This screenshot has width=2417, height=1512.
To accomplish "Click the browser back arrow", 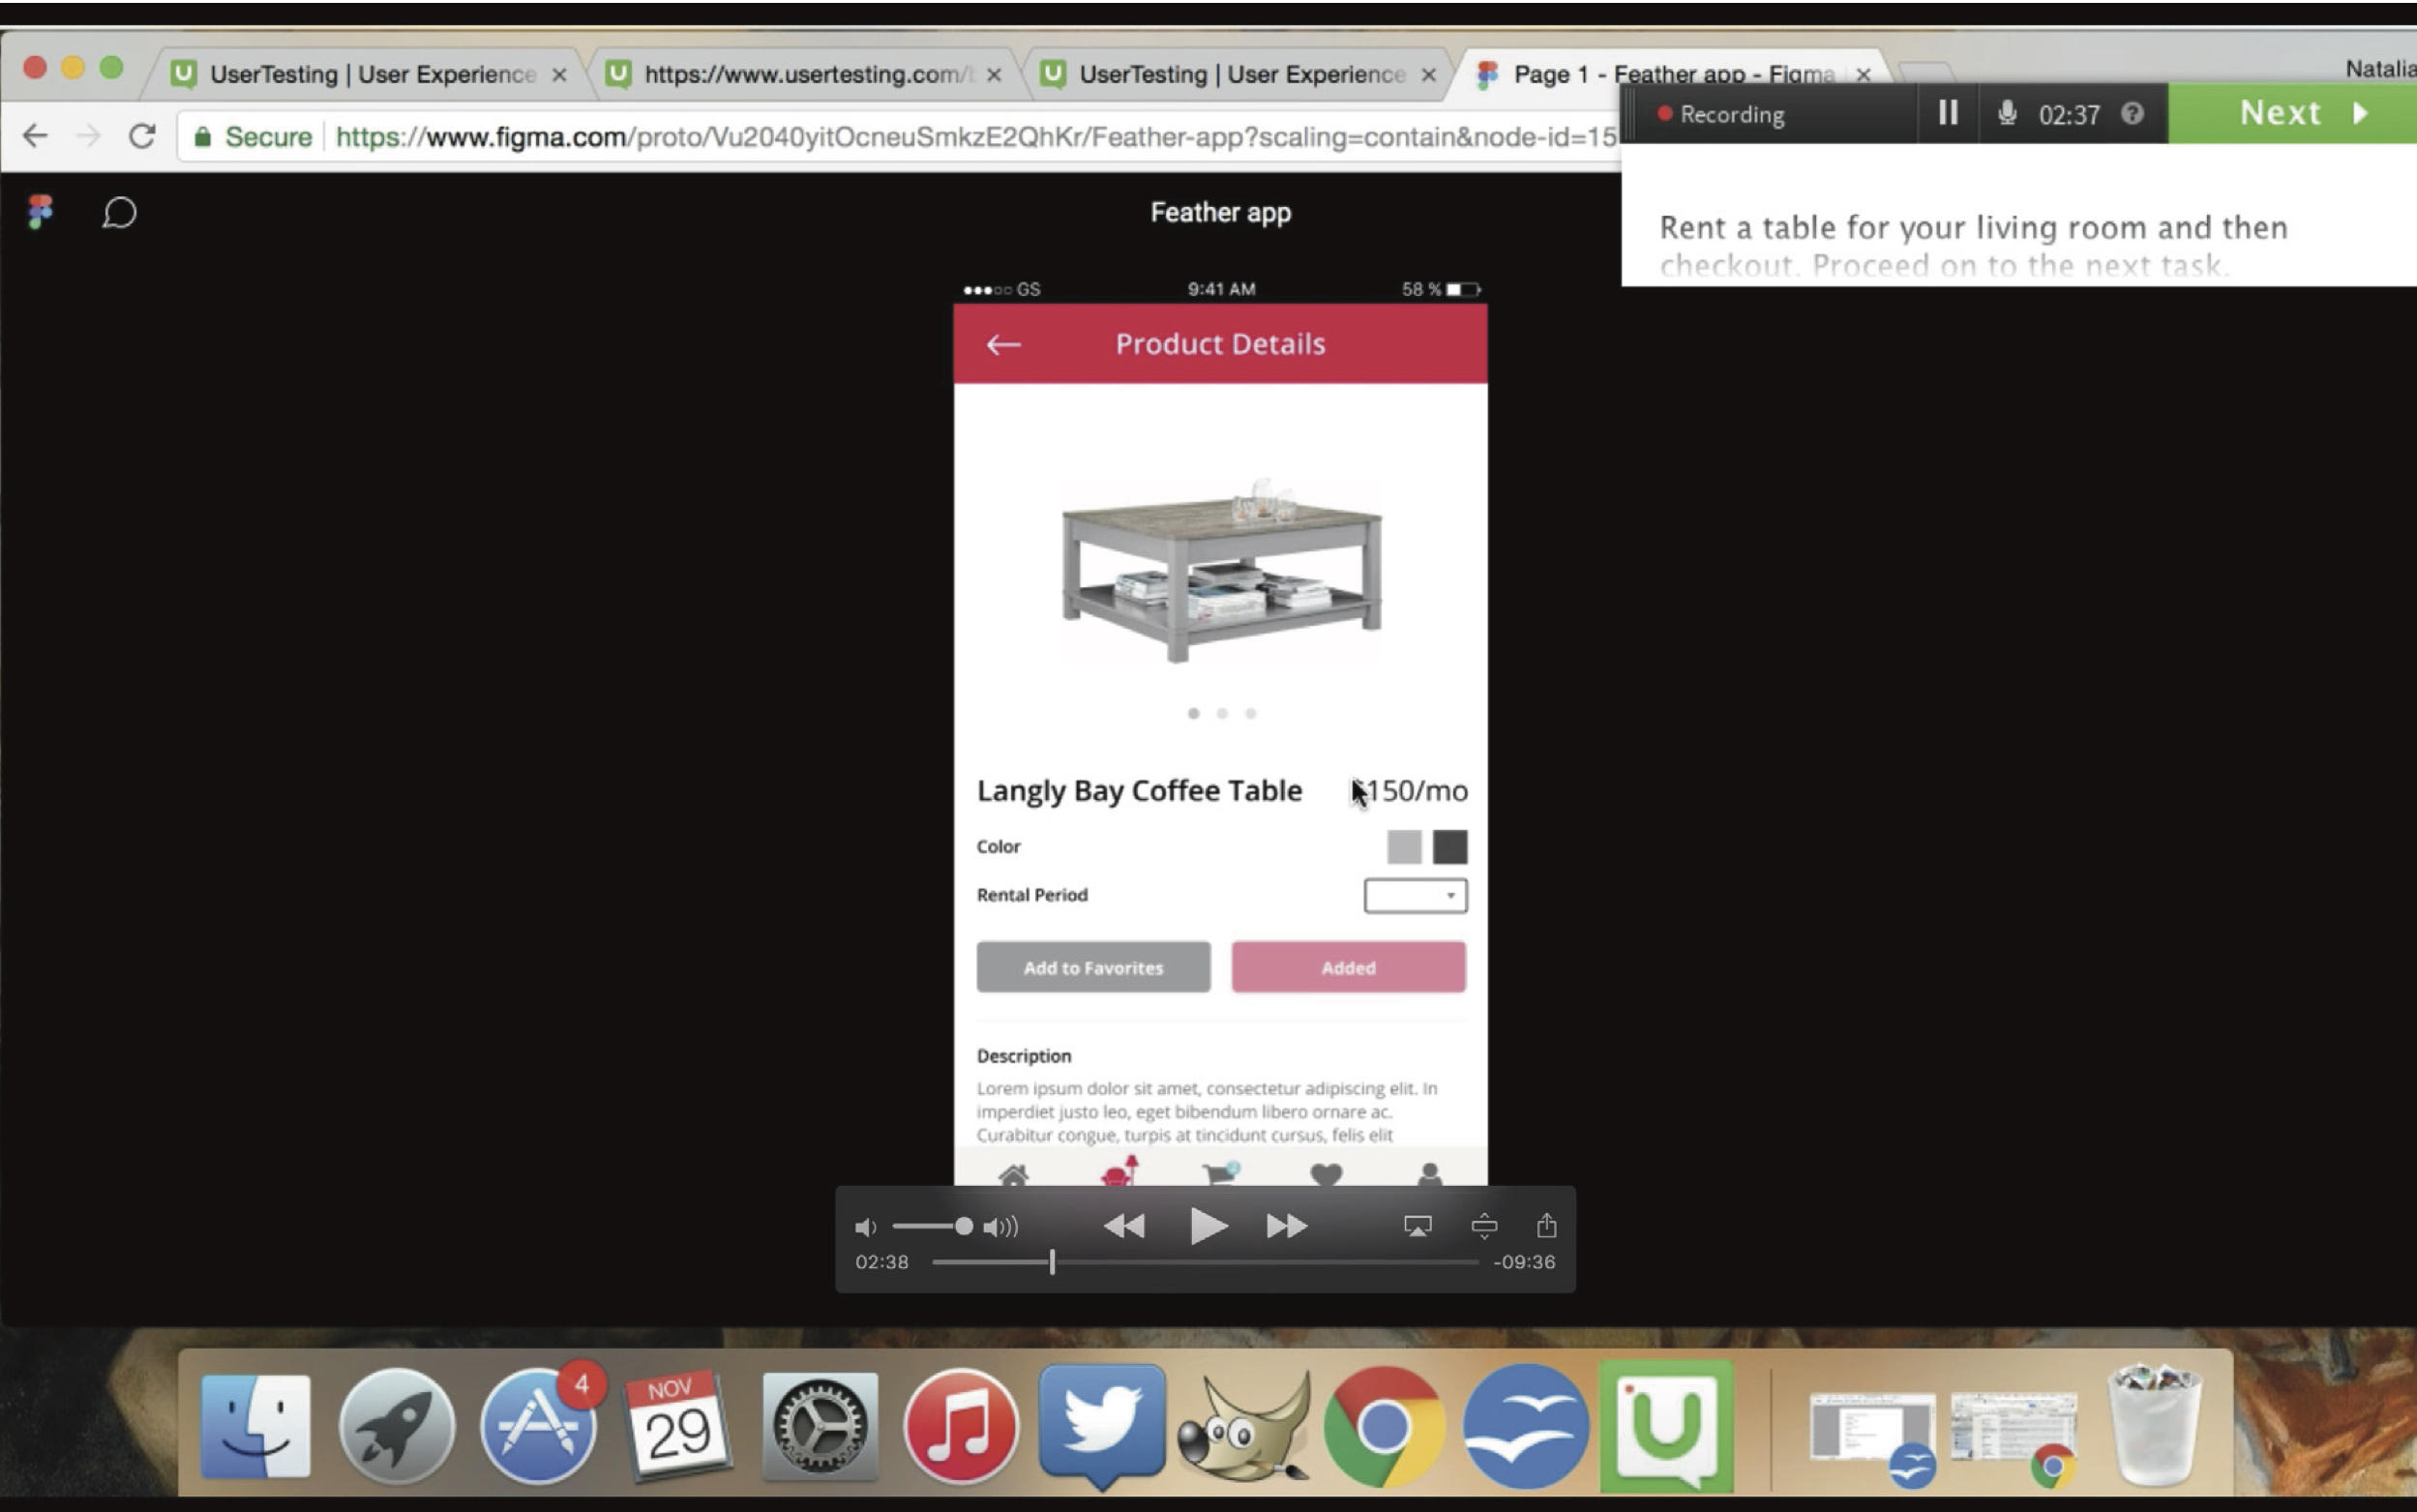I will point(35,136).
